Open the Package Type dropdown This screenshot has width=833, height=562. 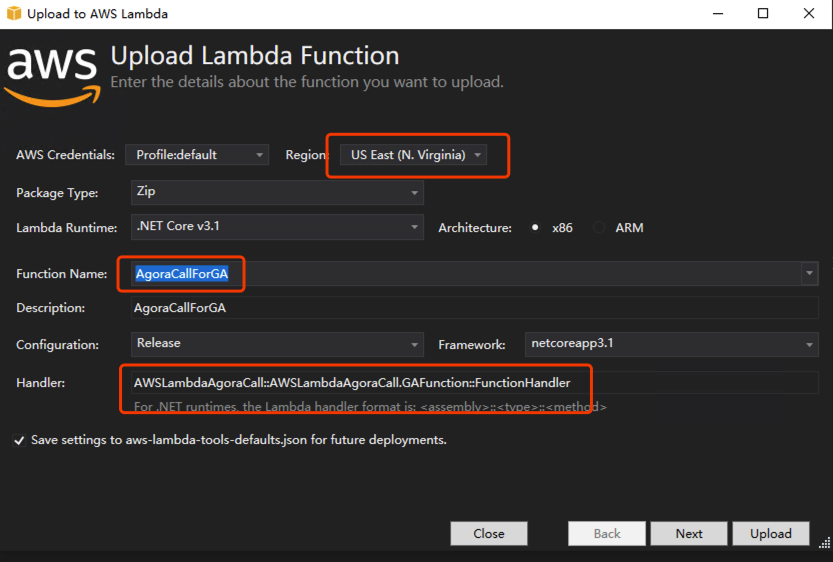[x=277, y=192]
